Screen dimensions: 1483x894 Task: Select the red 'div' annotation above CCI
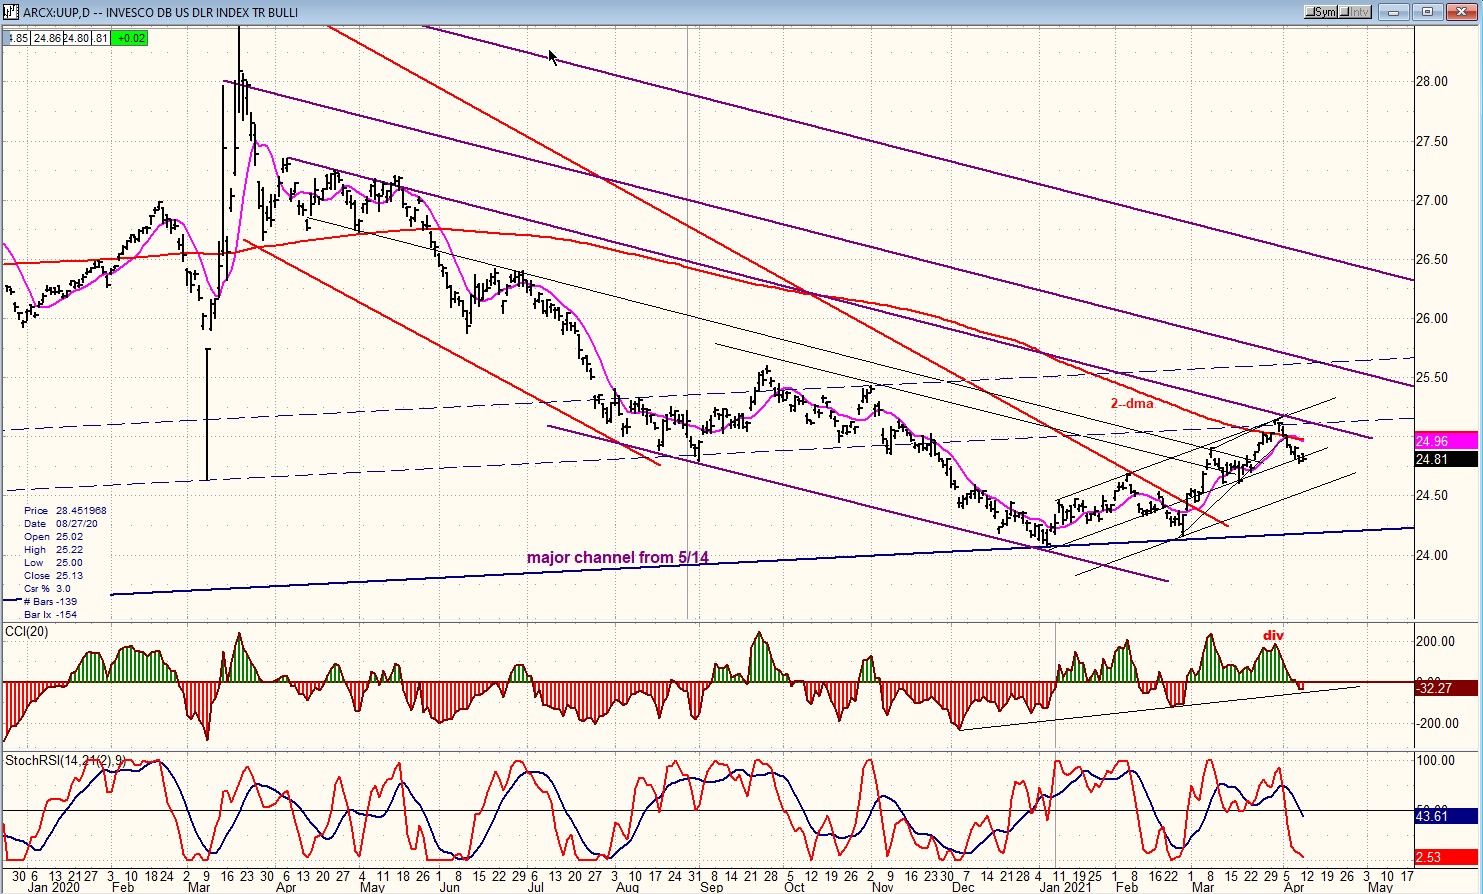click(1273, 635)
